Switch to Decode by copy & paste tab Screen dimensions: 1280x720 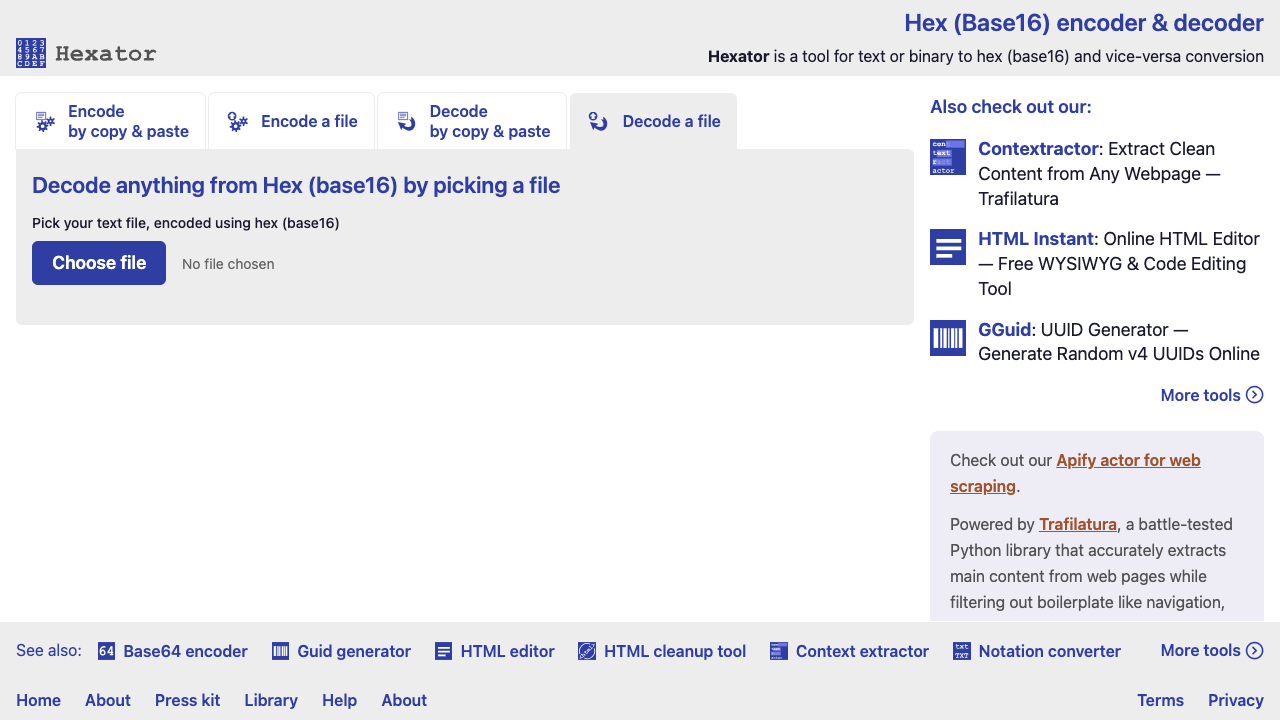472,121
